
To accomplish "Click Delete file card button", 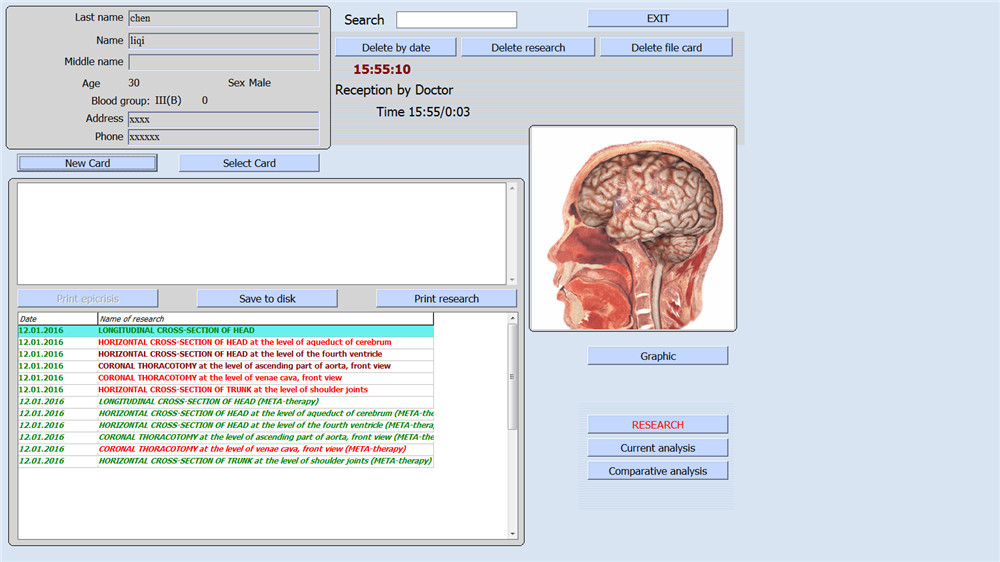I will pos(666,47).
